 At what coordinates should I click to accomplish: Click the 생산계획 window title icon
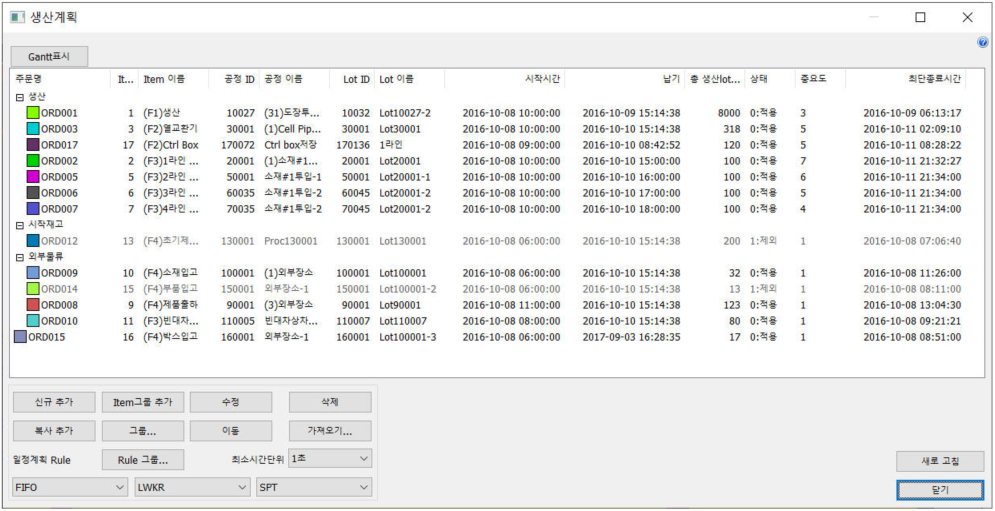coord(17,17)
